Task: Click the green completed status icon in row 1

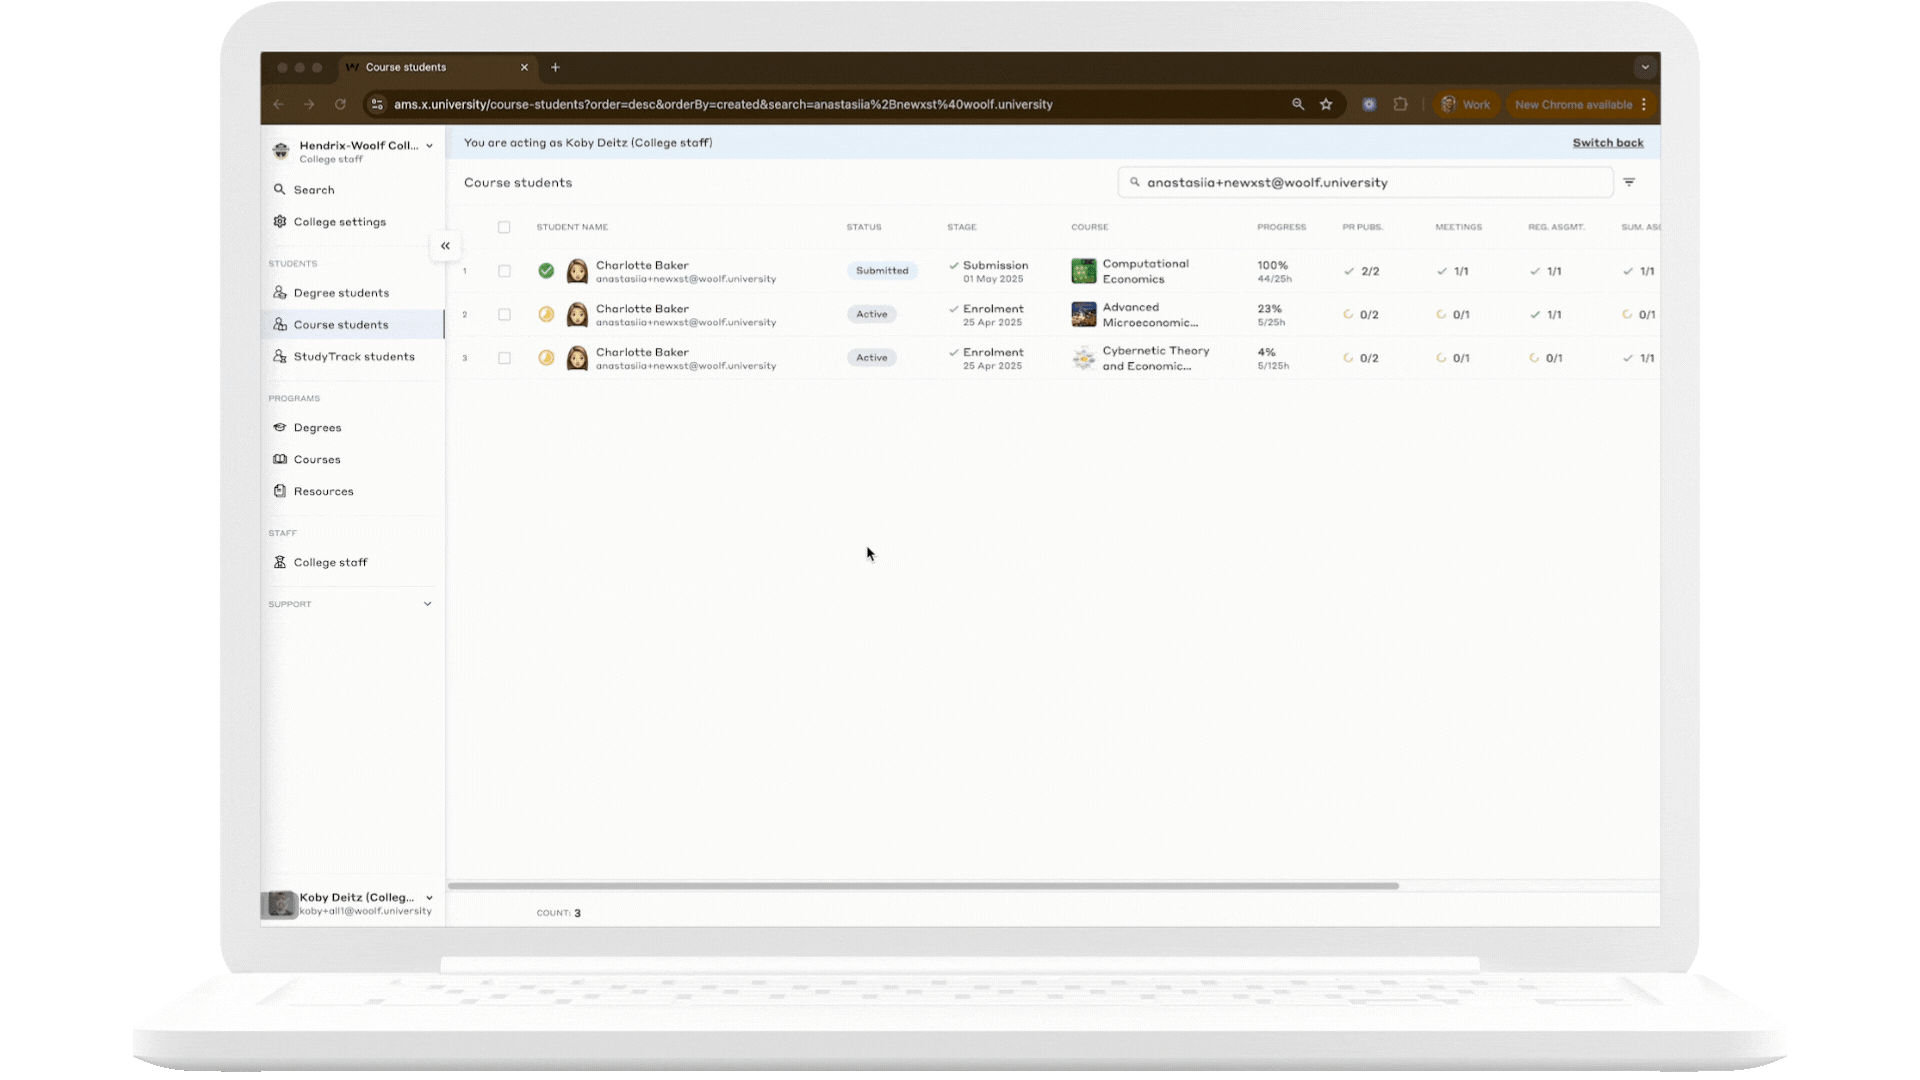Action: click(546, 271)
